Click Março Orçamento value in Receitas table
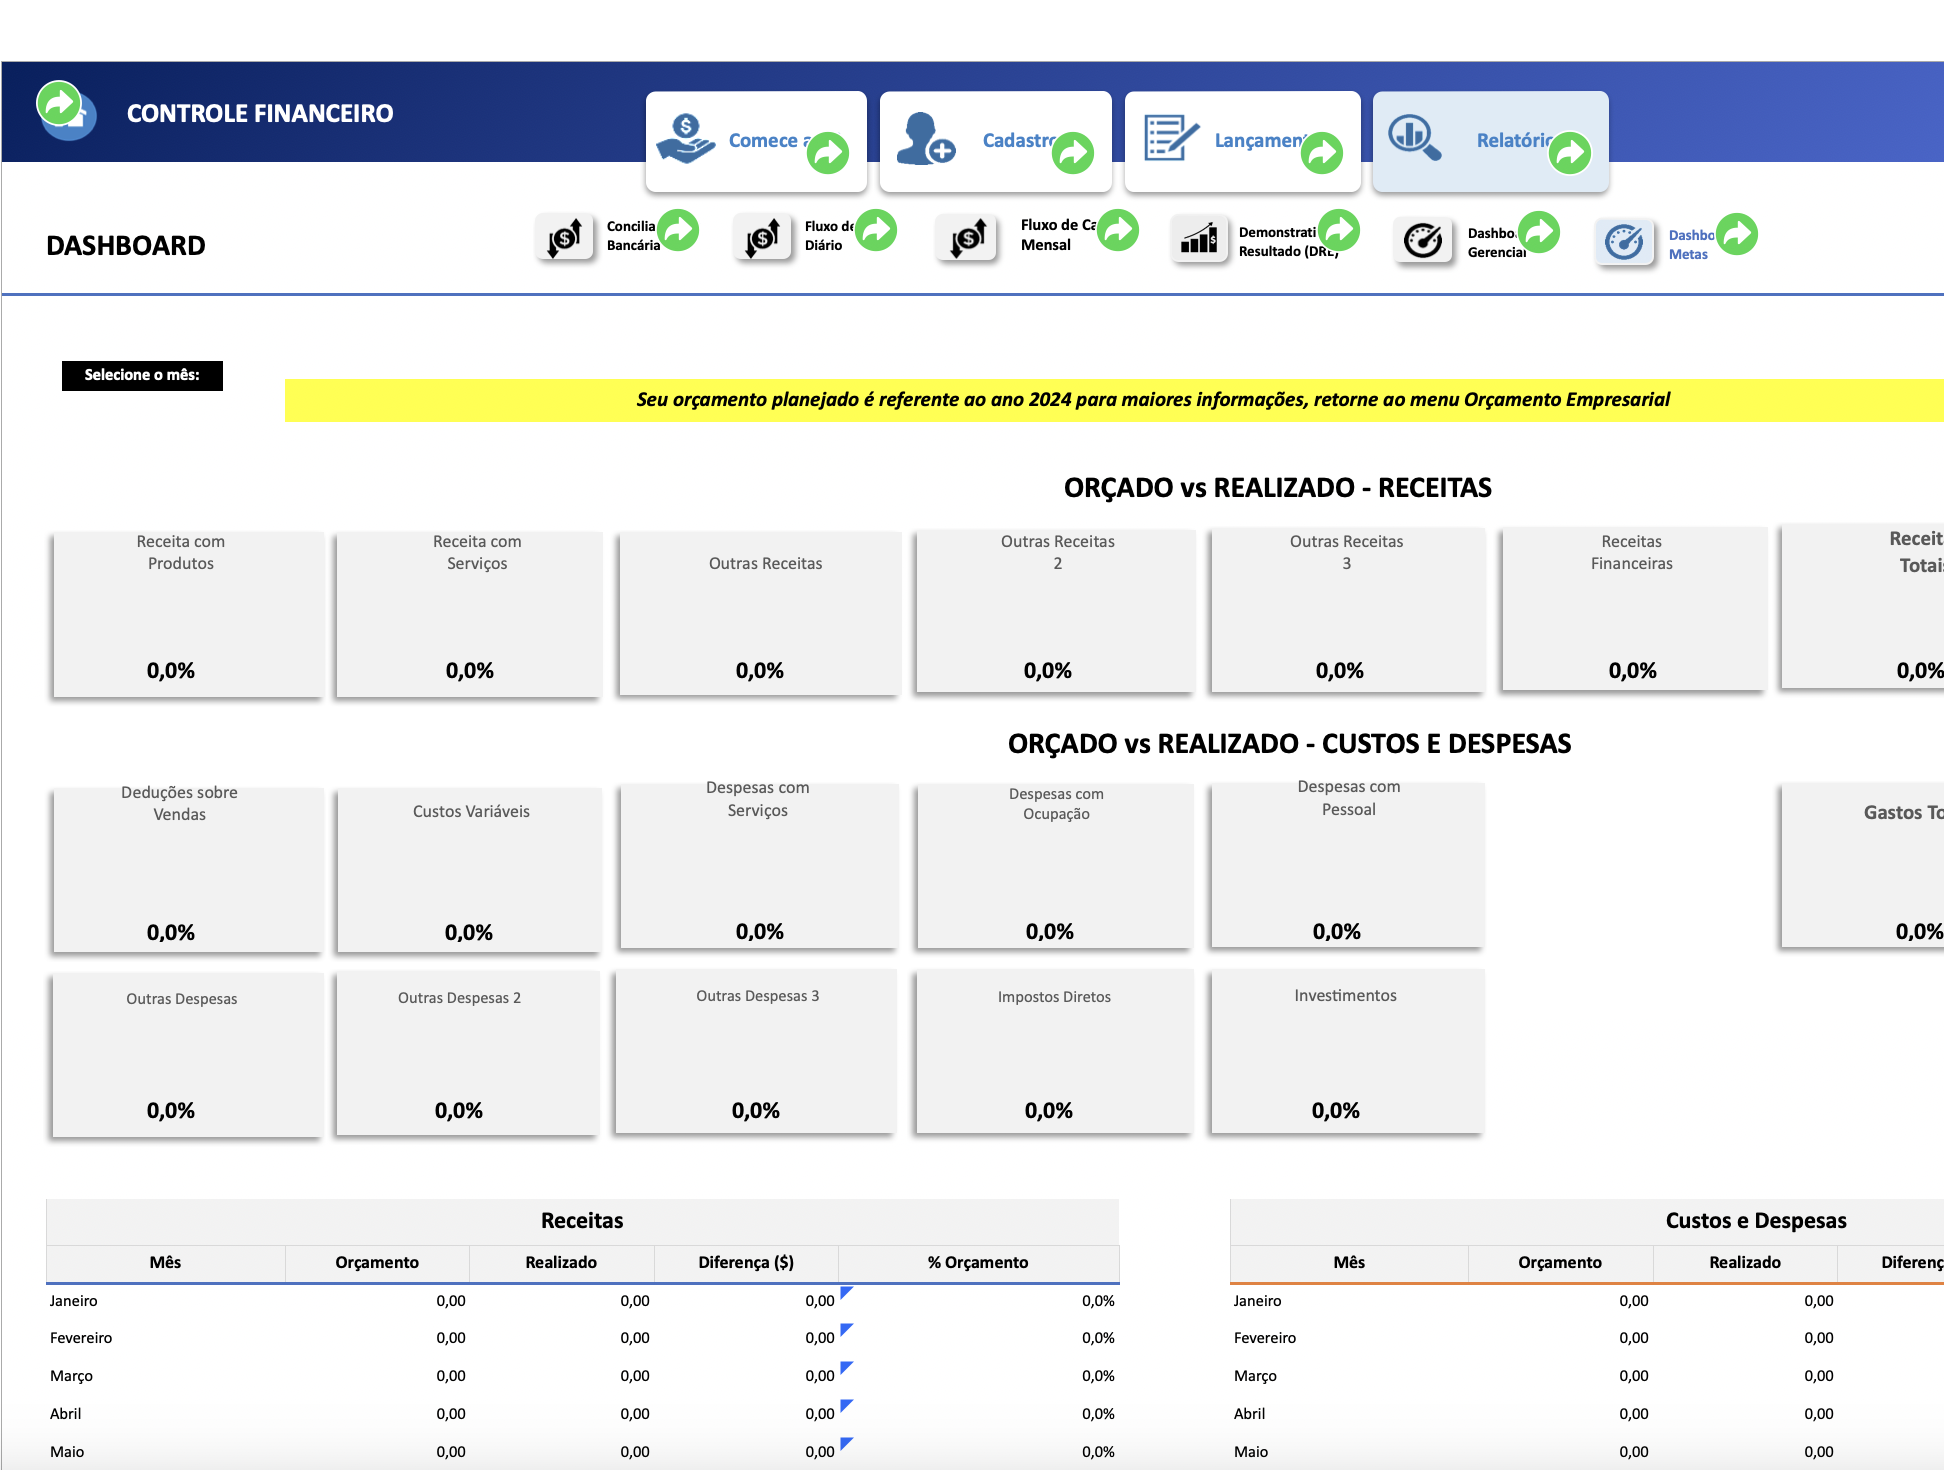Viewport: 1944px width, 1470px height. coord(451,1376)
